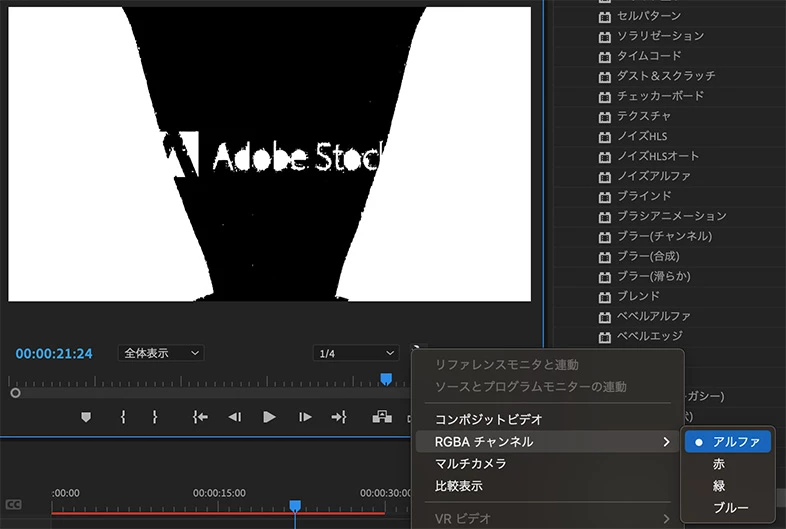Expand the RGBA チャンネル submenu arrow
This screenshot has width=786, height=529.
point(666,442)
